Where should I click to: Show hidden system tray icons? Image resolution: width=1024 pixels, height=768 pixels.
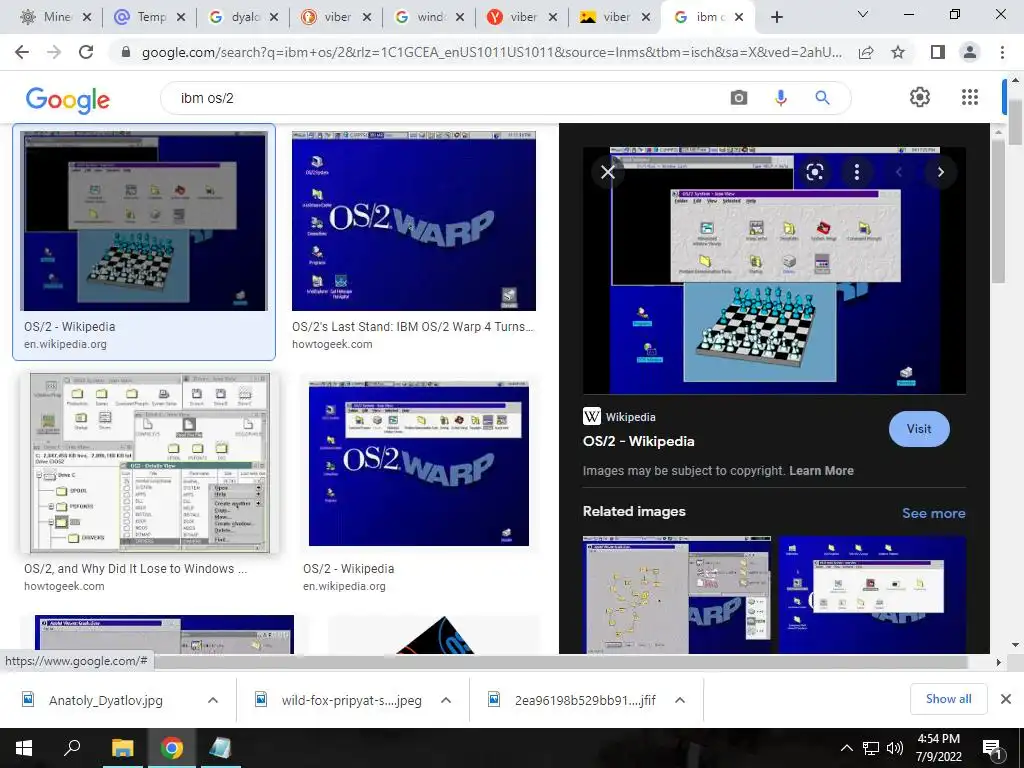click(x=846, y=748)
